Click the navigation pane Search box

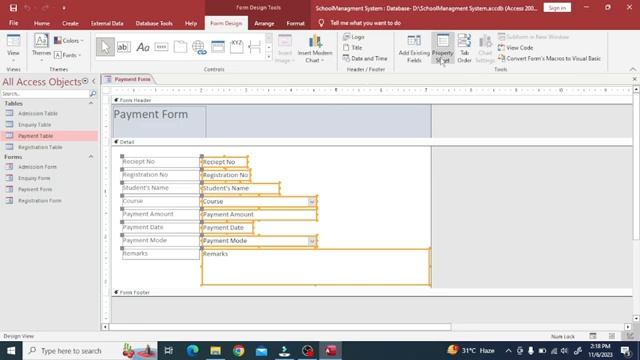(45, 94)
